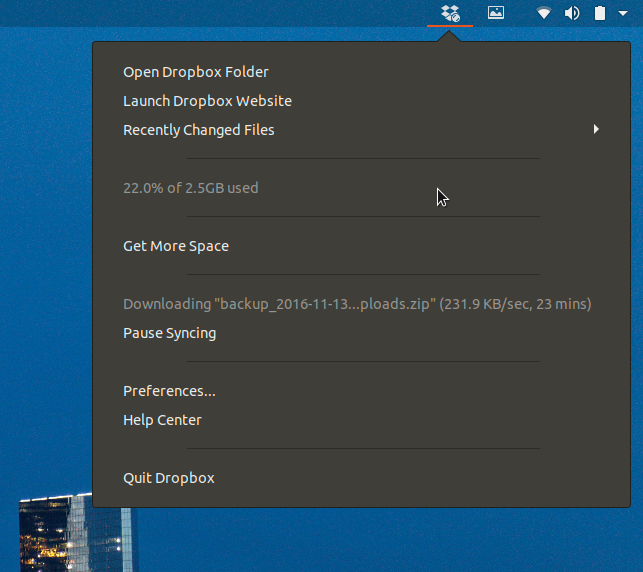Pause Syncing in Dropbox
Screen dimensions: 643x572
point(169,333)
